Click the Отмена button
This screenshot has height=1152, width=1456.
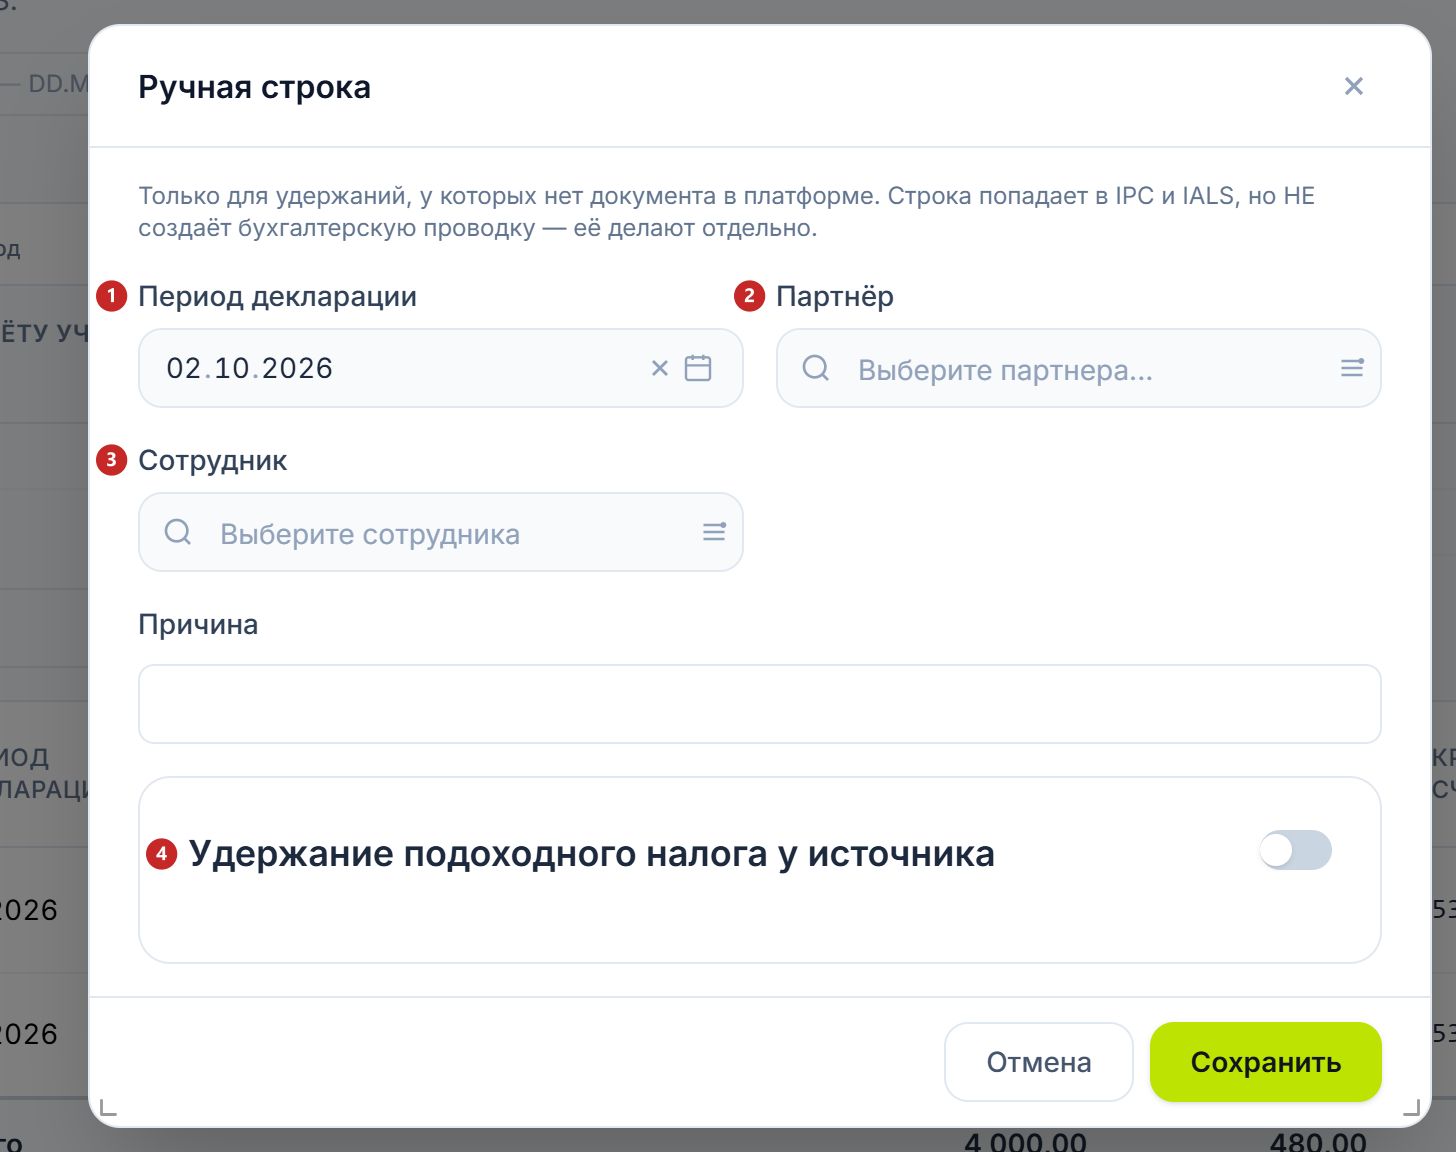coord(1039,1062)
